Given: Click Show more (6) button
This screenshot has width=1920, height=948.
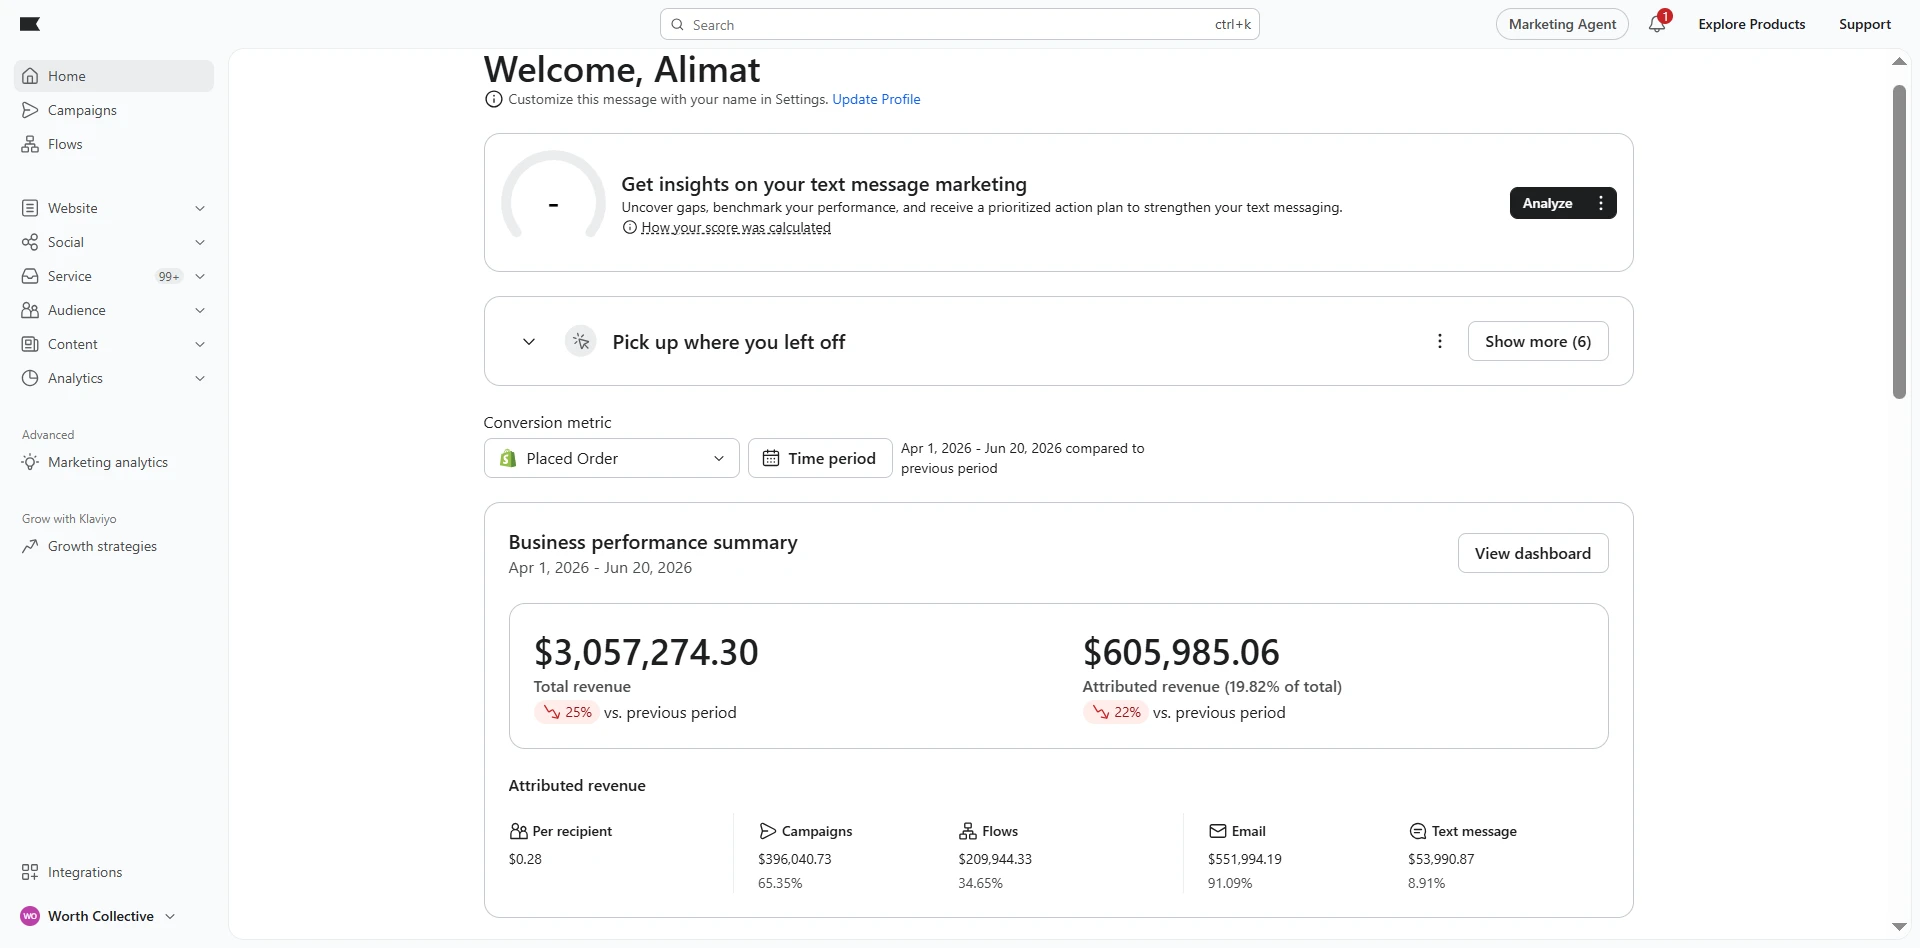Looking at the screenshot, I should pos(1537,341).
